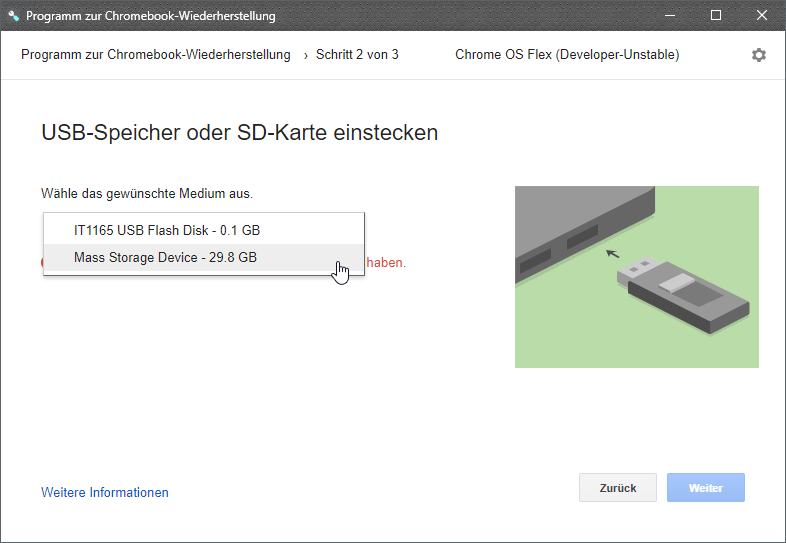Open settings via the gear icon
This screenshot has width=786, height=543.
(758, 55)
